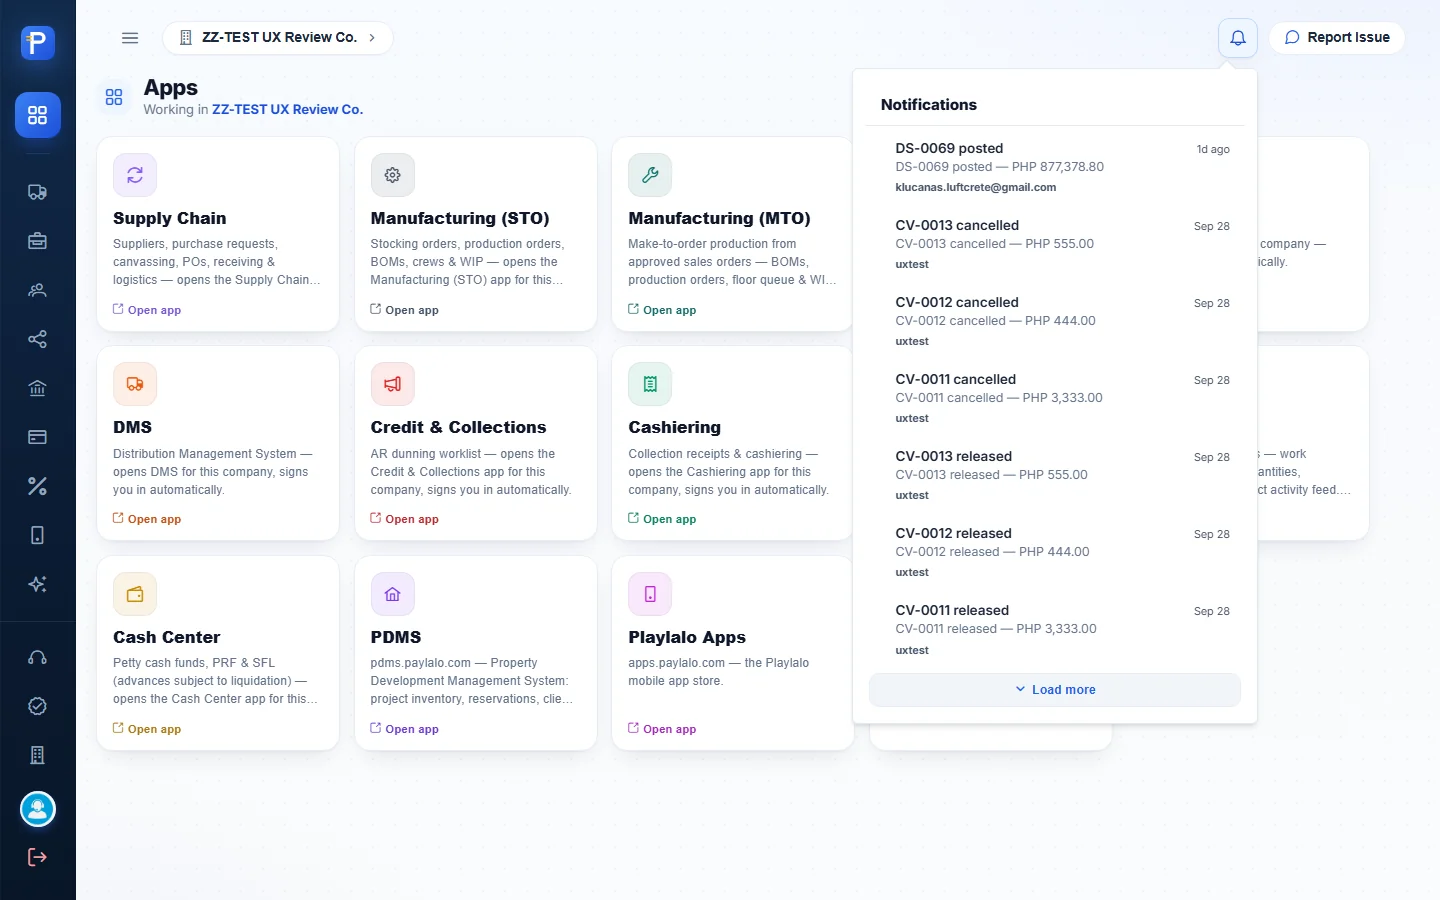Select the CV-0011 cancelled notification
The height and width of the screenshot is (900, 1440).
tap(1055, 398)
